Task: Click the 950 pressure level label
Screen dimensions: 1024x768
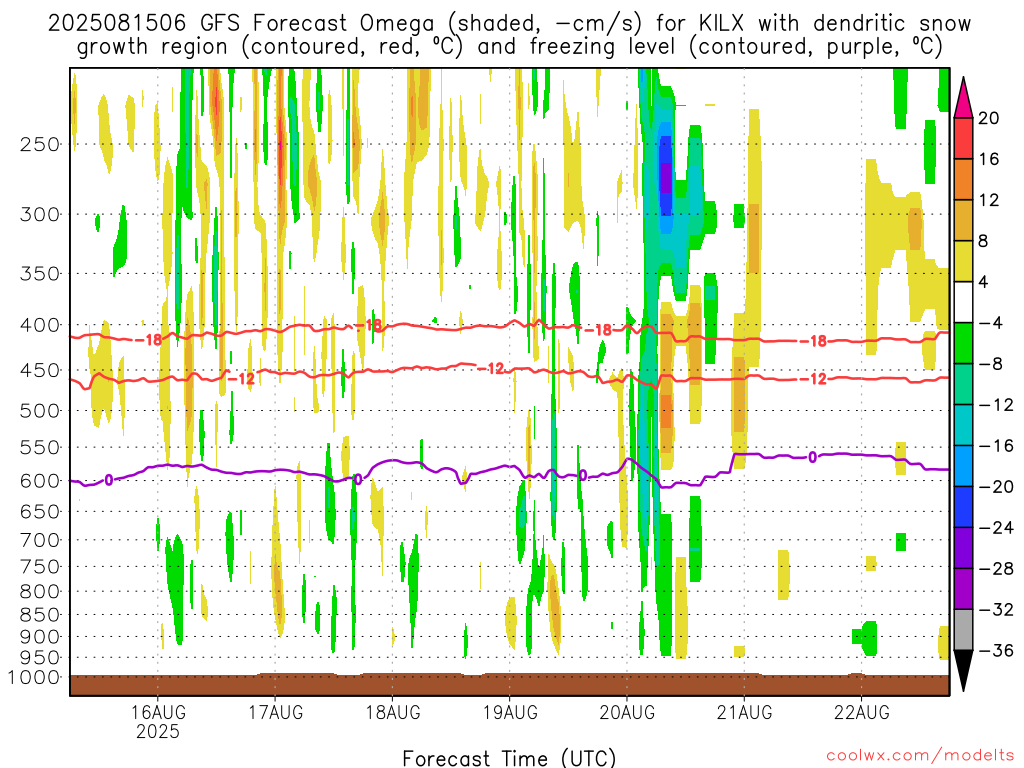Action: (40, 657)
